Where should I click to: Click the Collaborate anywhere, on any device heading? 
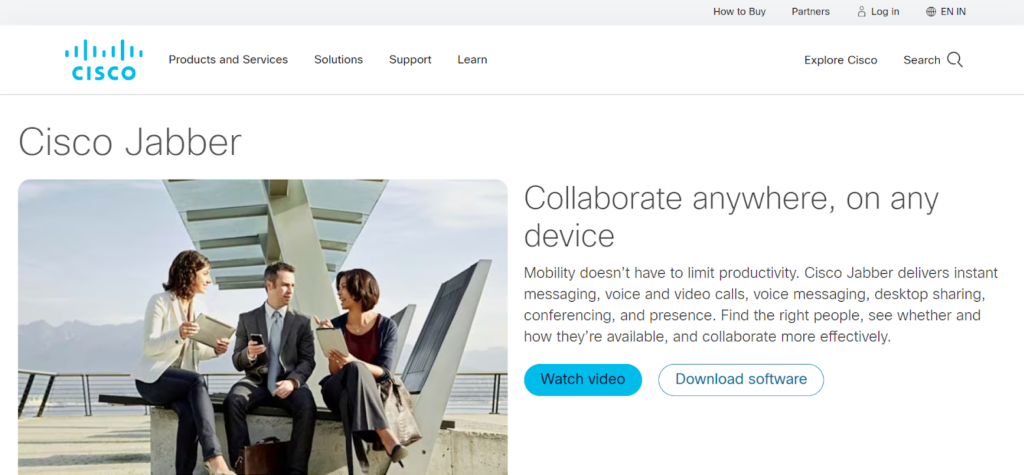pyautogui.click(x=730, y=217)
